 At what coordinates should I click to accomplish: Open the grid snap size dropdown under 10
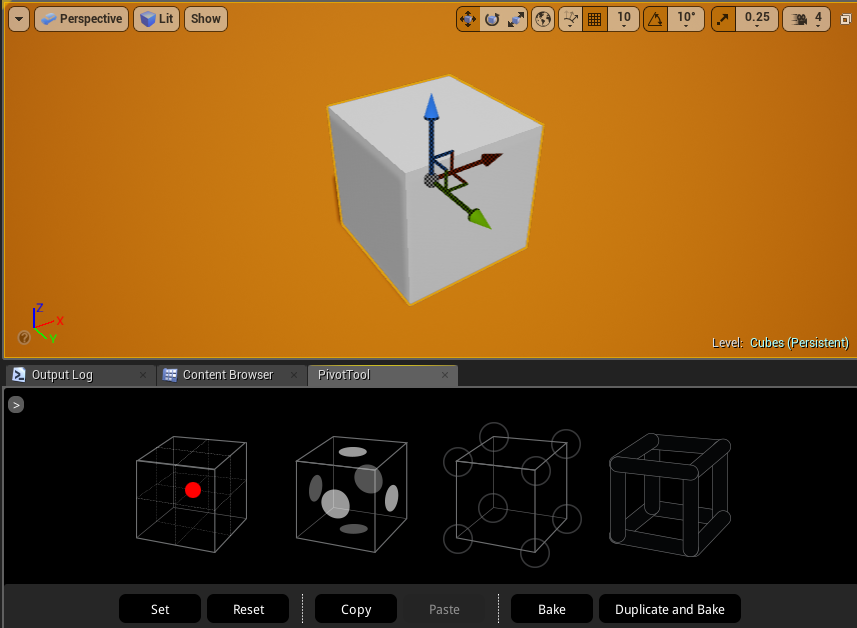623,25
